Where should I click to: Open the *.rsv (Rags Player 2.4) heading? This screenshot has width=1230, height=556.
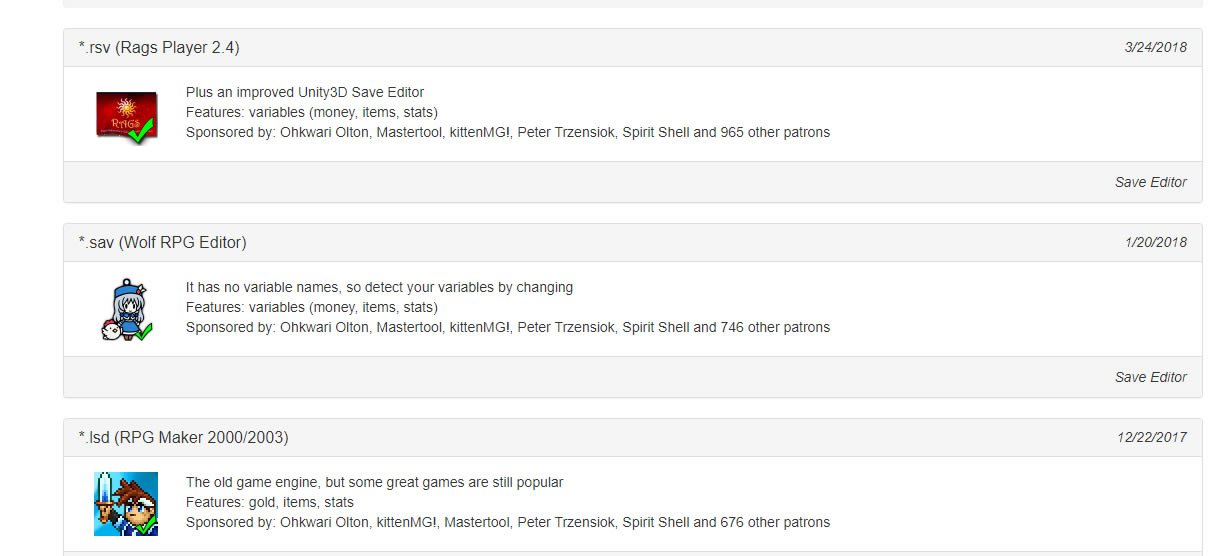(x=159, y=47)
